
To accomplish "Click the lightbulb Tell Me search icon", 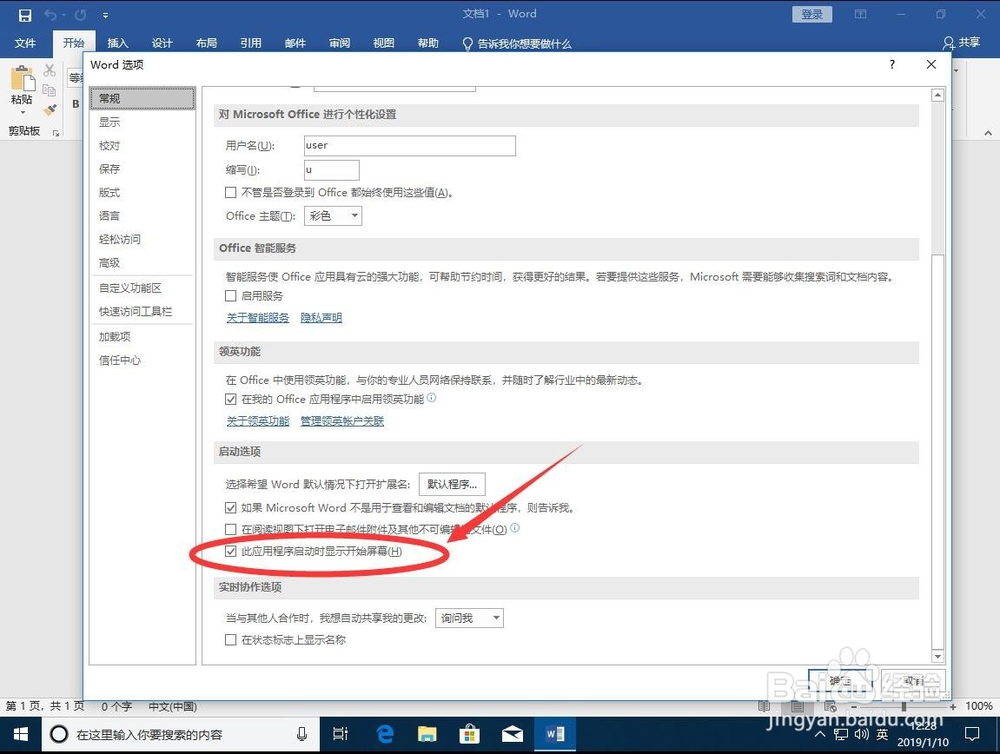I will [467, 43].
